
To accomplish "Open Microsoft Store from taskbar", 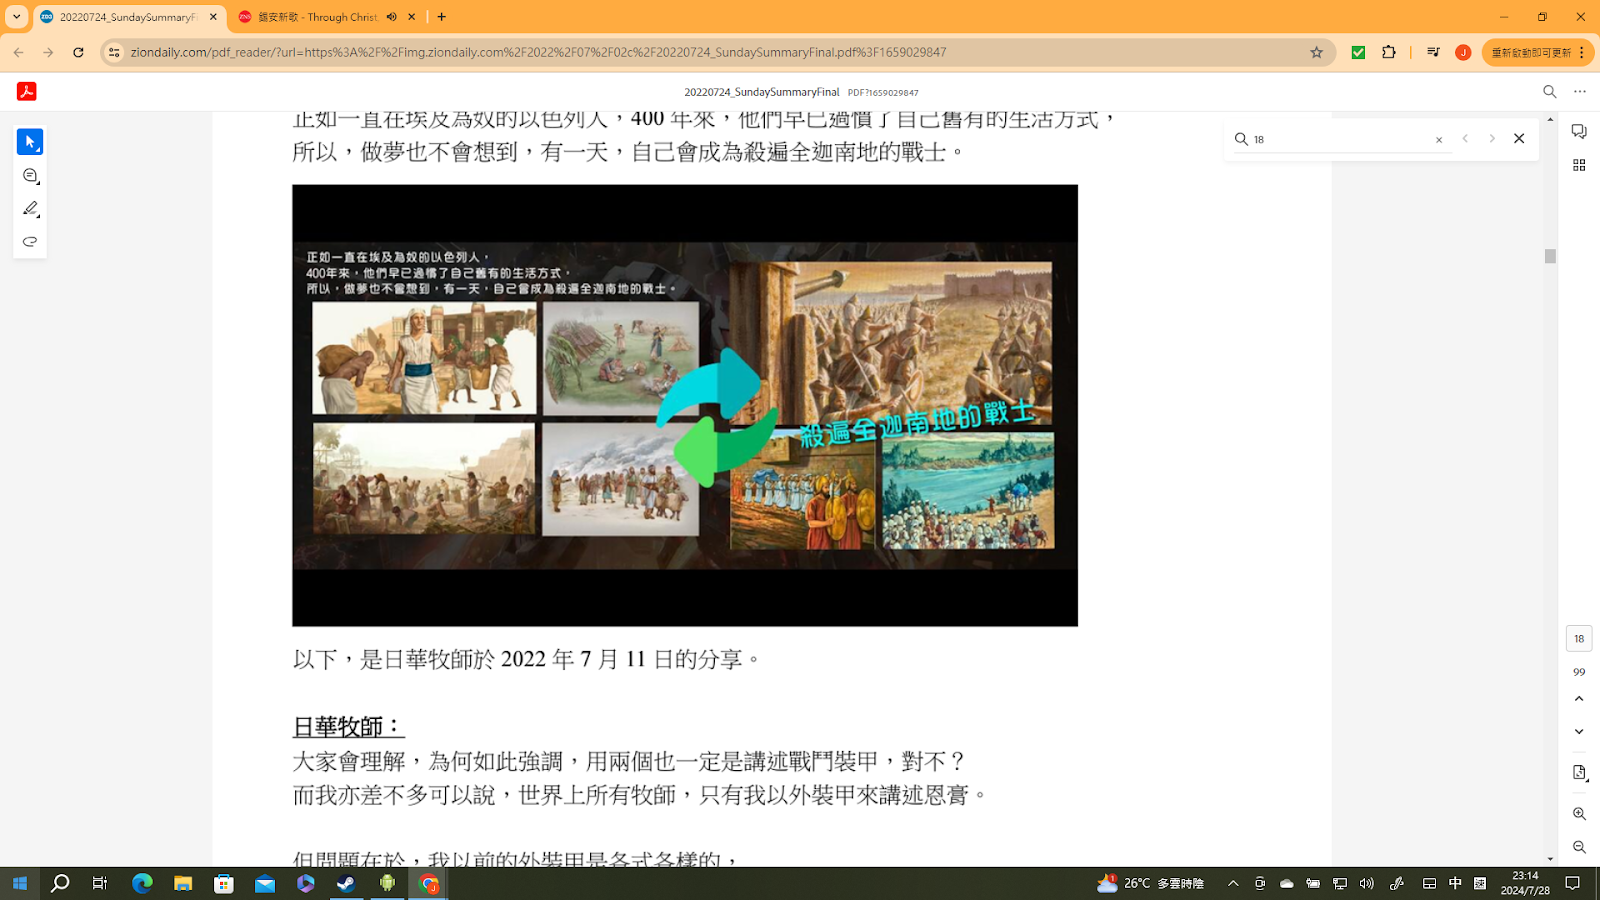I will point(224,883).
